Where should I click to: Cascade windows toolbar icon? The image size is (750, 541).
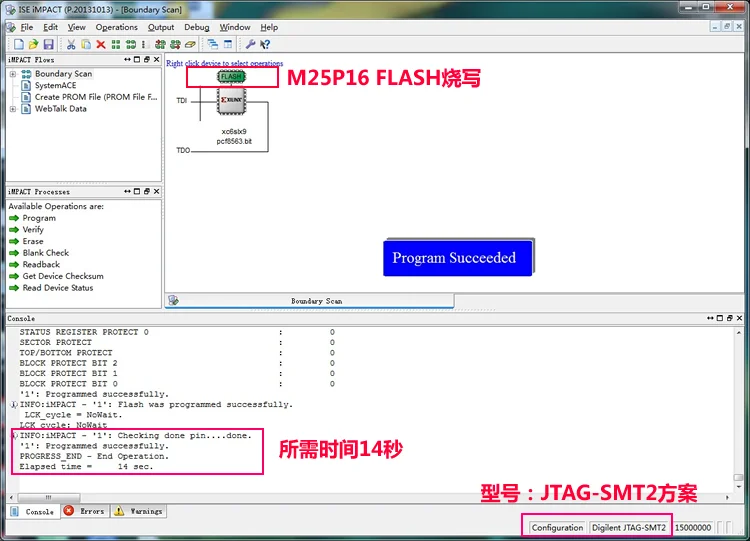click(x=213, y=44)
